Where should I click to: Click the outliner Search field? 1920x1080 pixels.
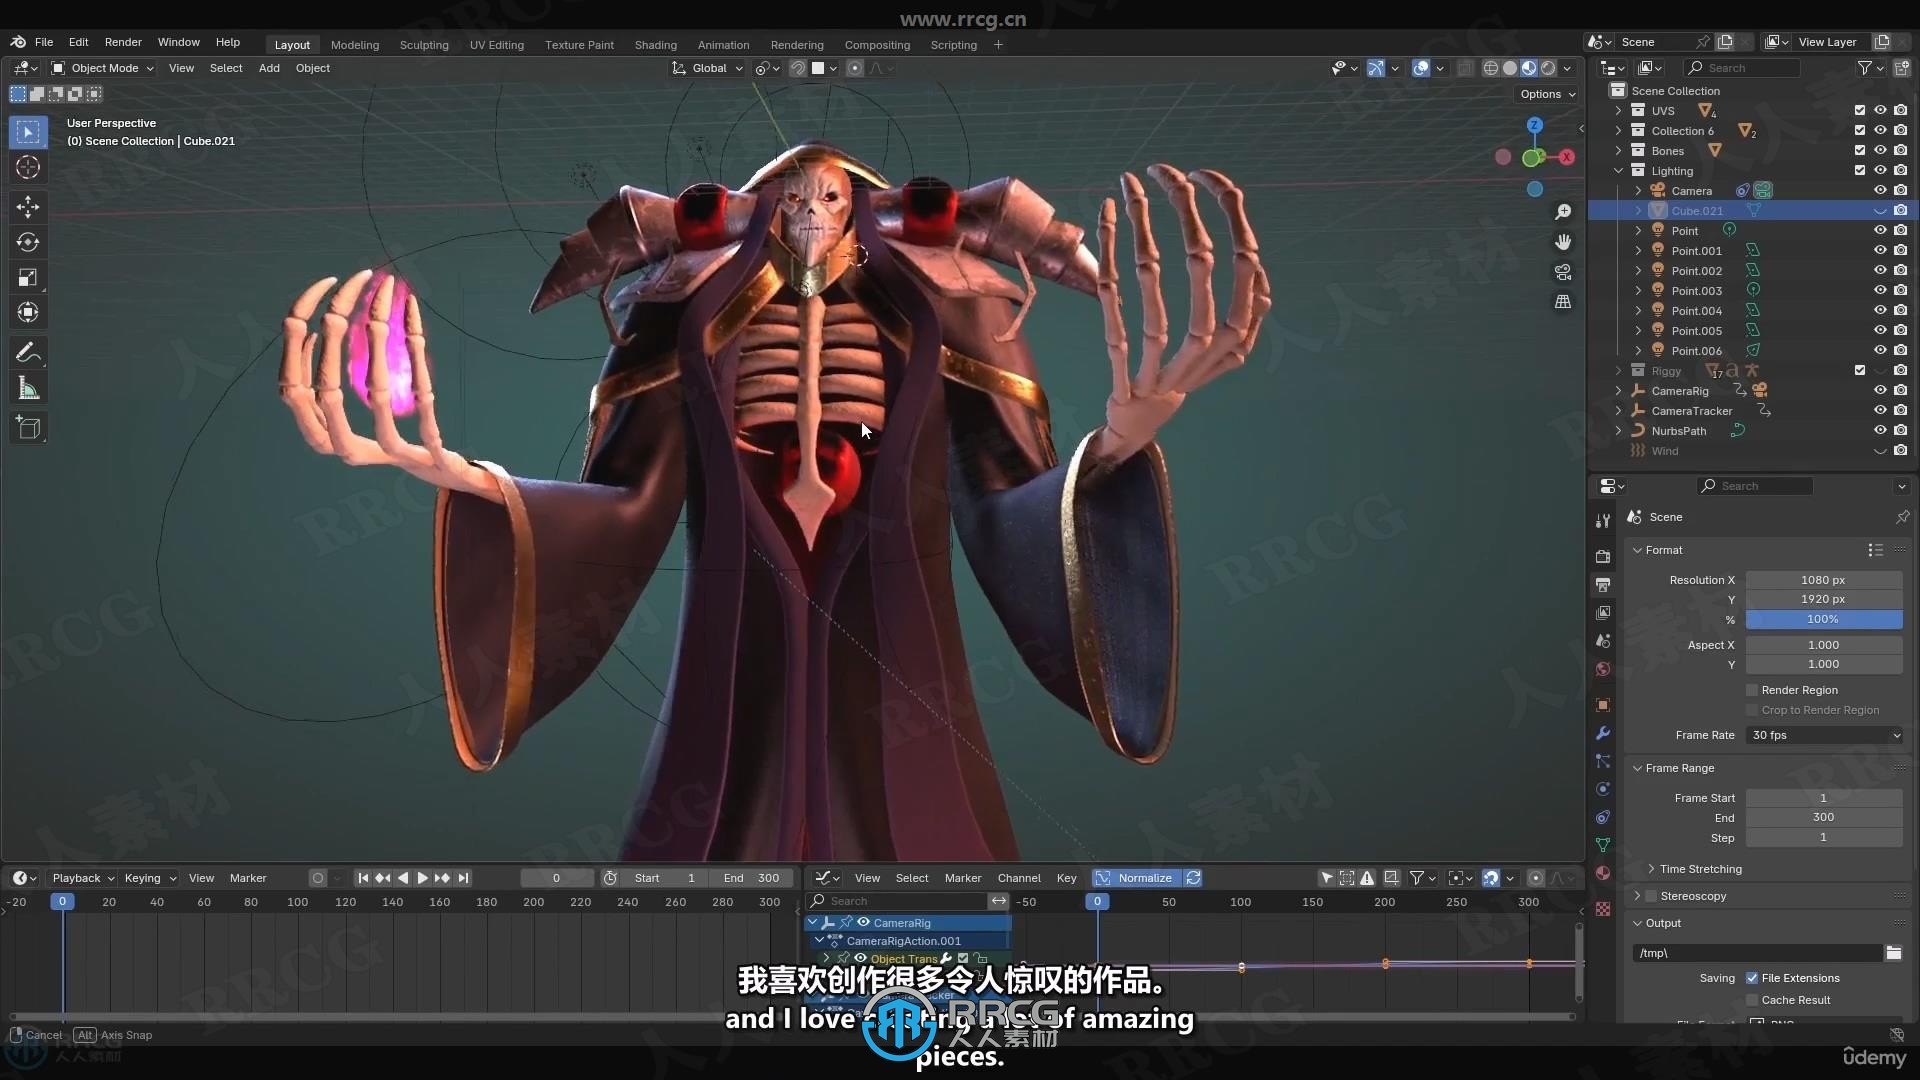pyautogui.click(x=1742, y=68)
